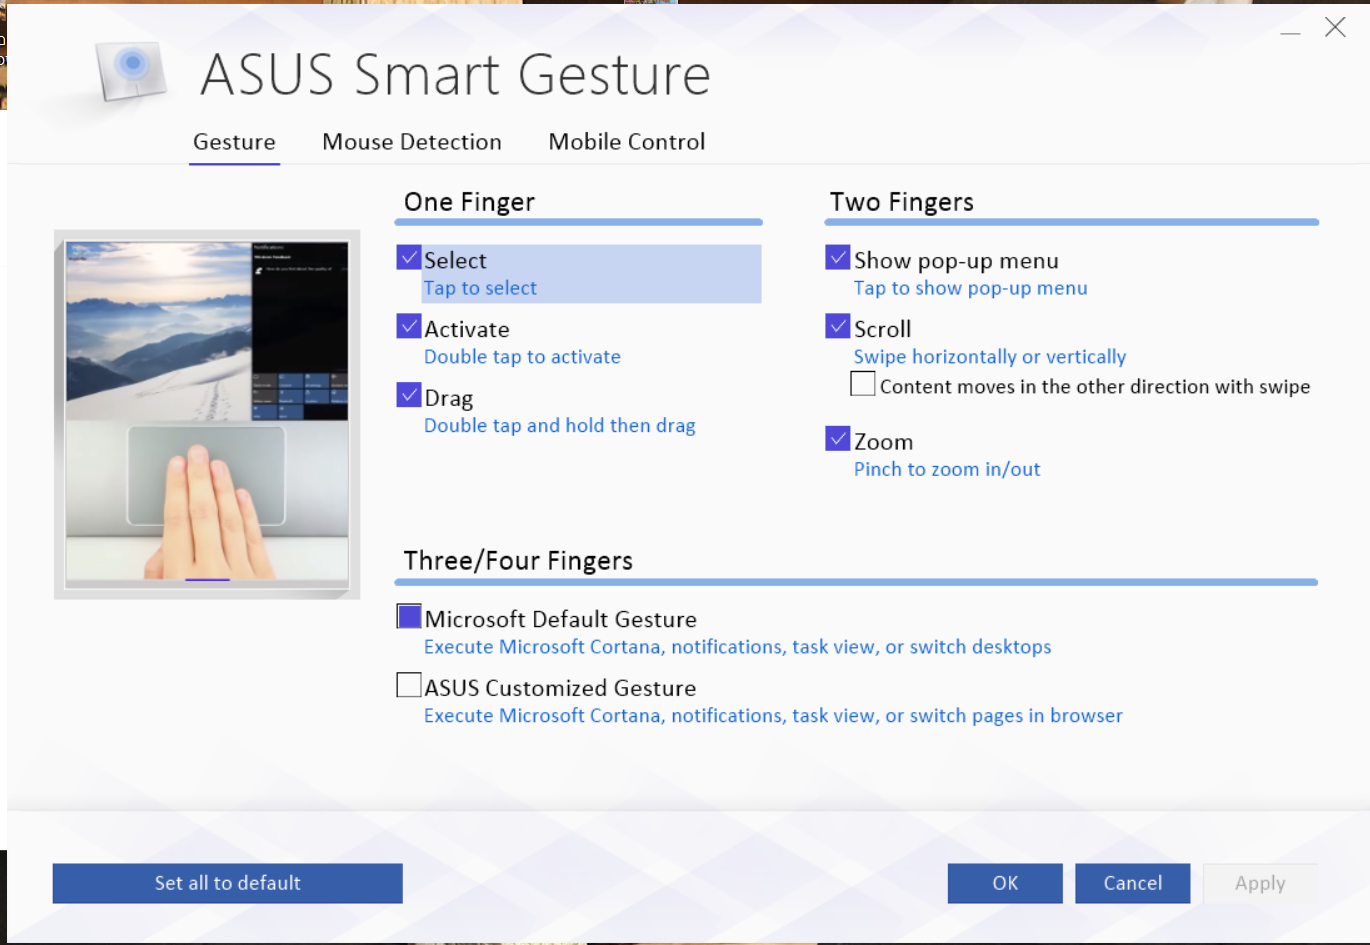Click Double tap and hold then drag link
Image resolution: width=1370 pixels, height=945 pixels.
(x=560, y=426)
